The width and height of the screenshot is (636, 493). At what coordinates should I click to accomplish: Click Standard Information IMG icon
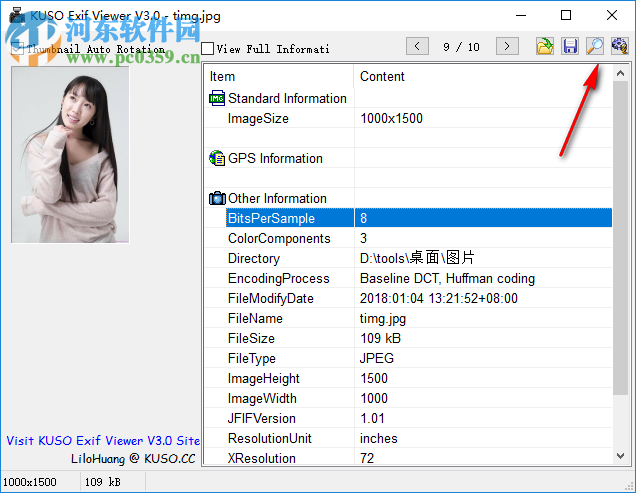click(217, 98)
